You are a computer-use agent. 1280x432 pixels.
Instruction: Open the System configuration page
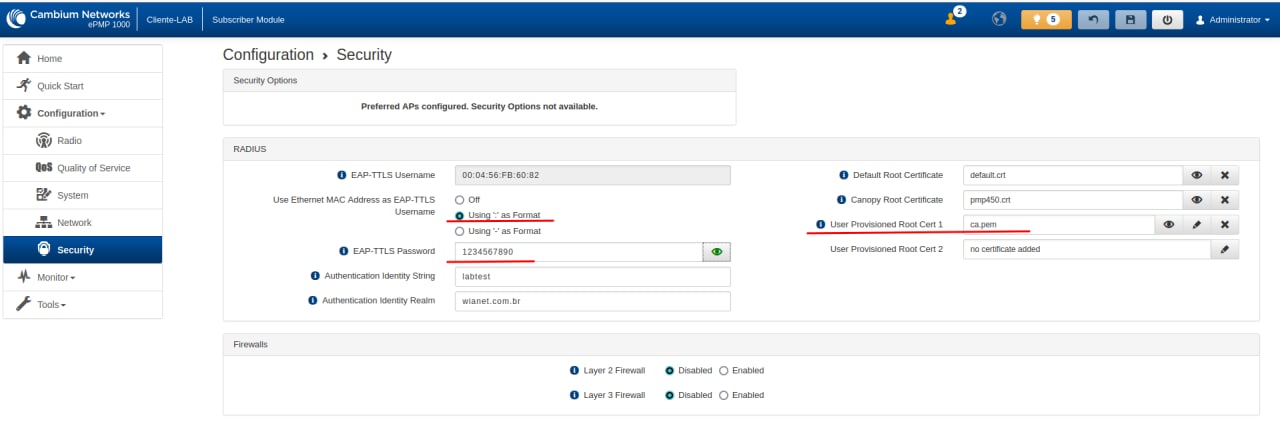tap(83, 195)
